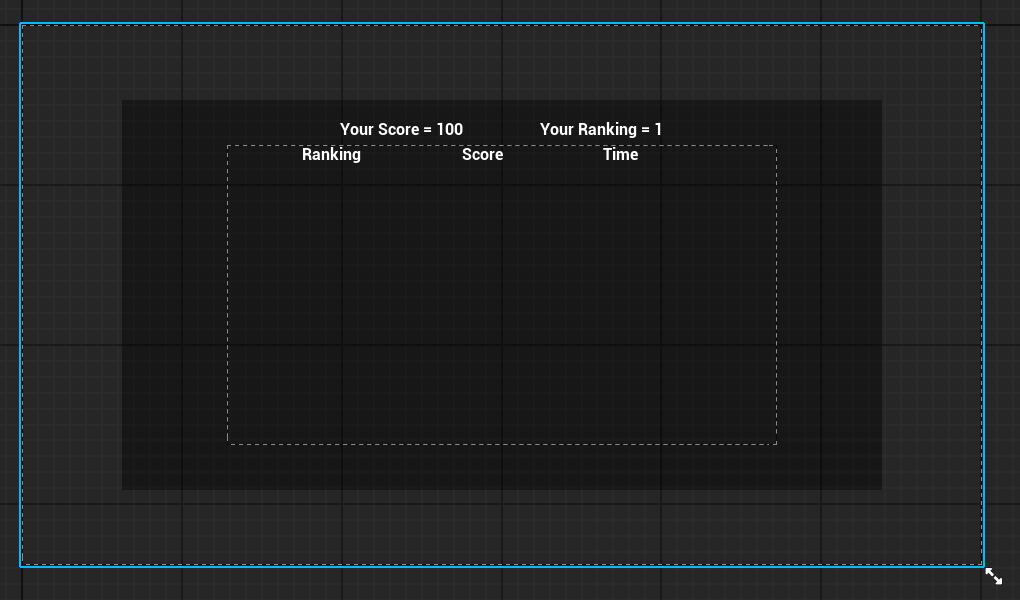Select the Your Ranking = 1 text block
Image resolution: width=1020 pixels, height=600 pixels.
click(x=603, y=129)
